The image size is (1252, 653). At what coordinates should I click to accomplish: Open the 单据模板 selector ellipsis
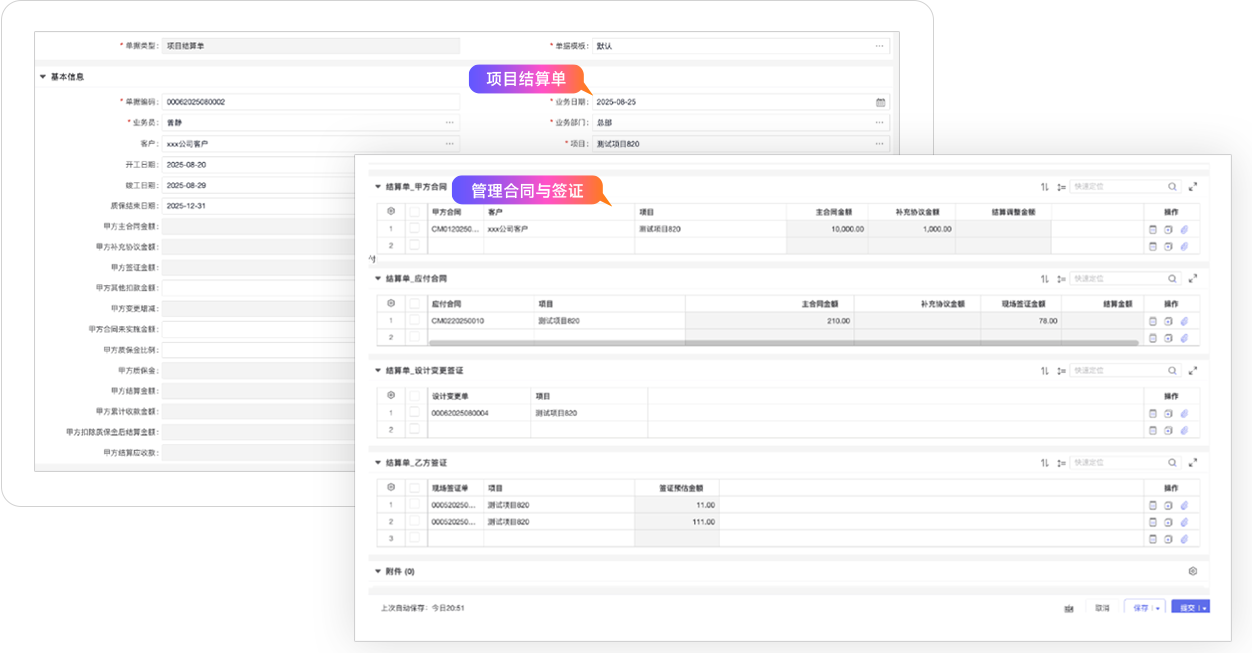(x=880, y=46)
